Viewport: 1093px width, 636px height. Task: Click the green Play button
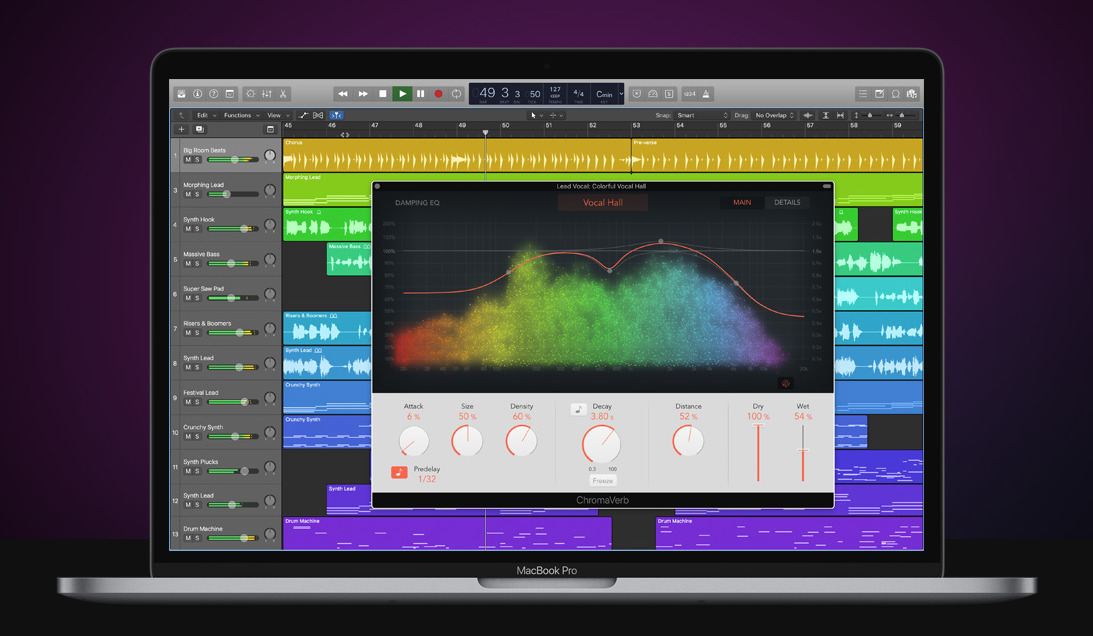click(402, 93)
